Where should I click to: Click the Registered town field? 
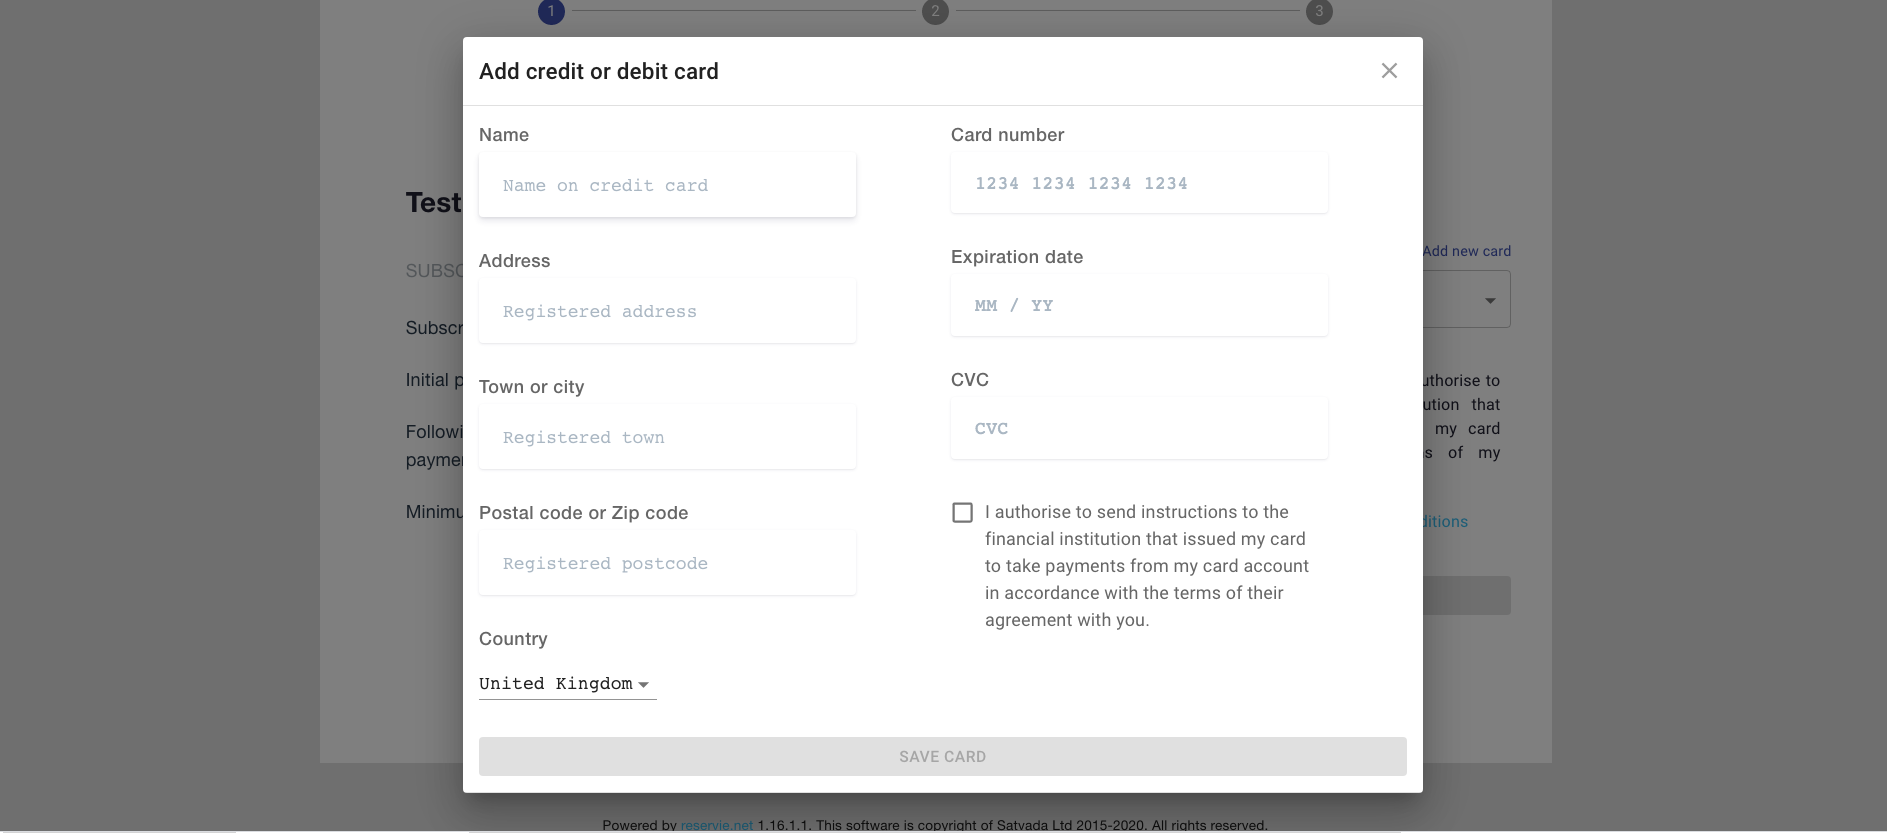coord(667,437)
